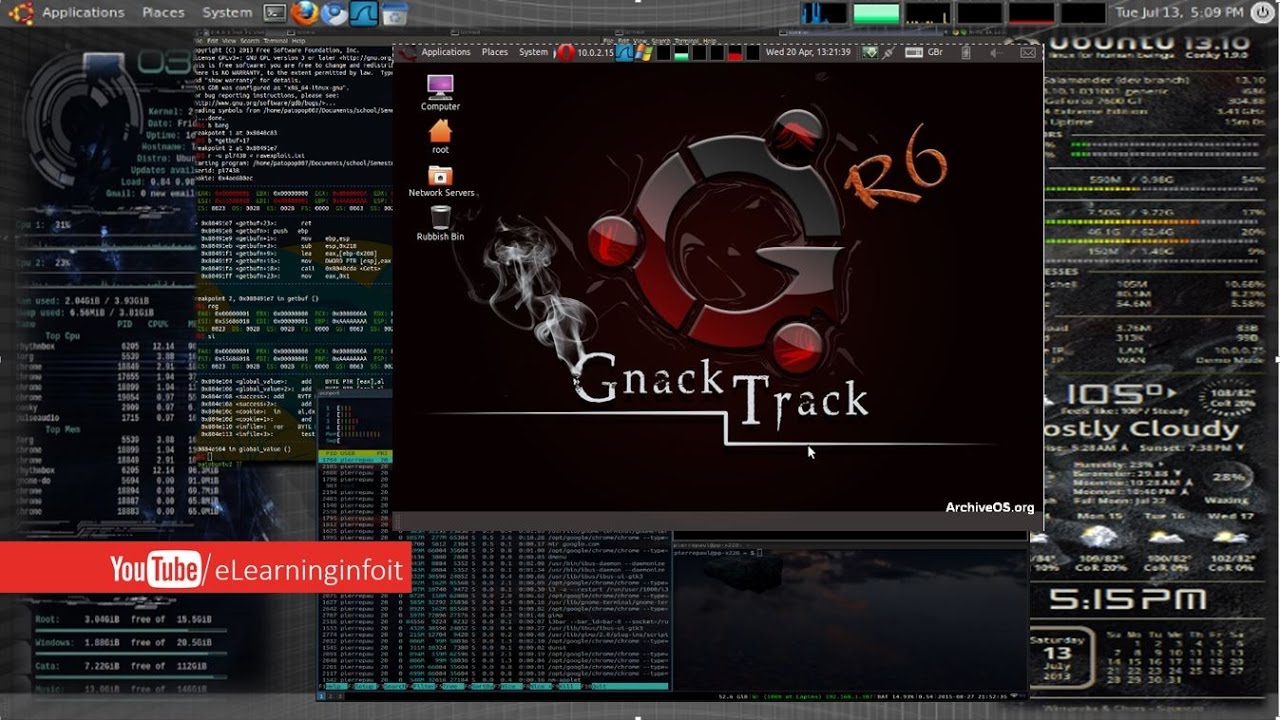
Task: Click the GnackTrack logo at panel start
Action: point(407,52)
